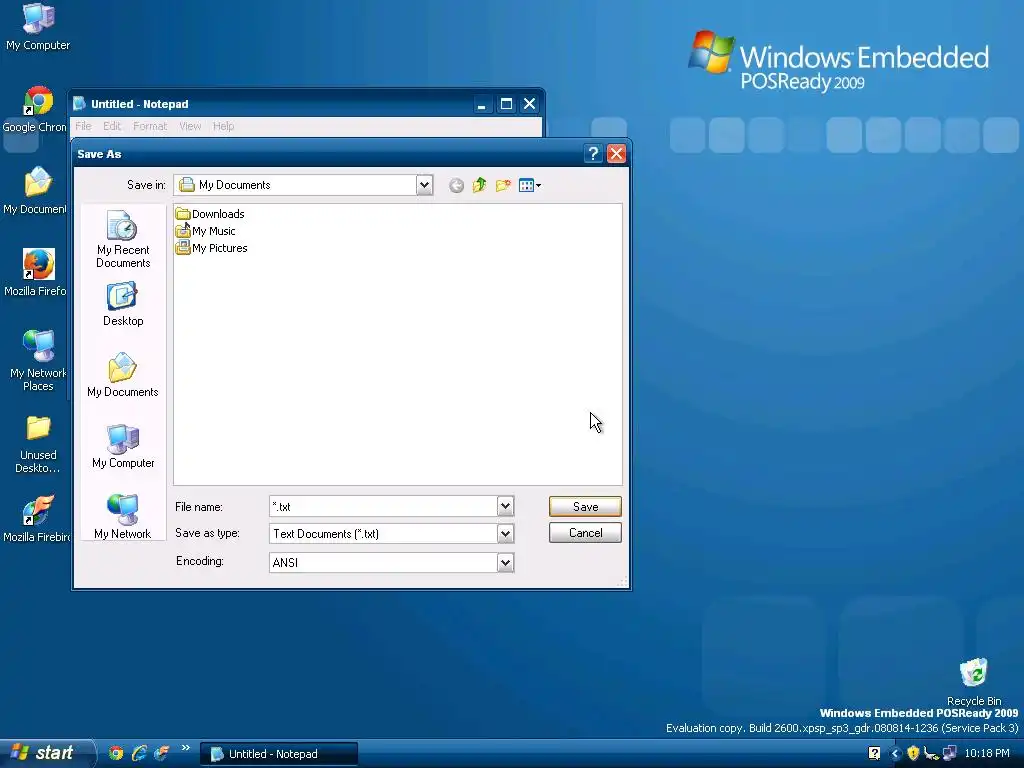Select My Network Places desktop icon
Image resolution: width=1024 pixels, height=768 pixels.
point(38,361)
